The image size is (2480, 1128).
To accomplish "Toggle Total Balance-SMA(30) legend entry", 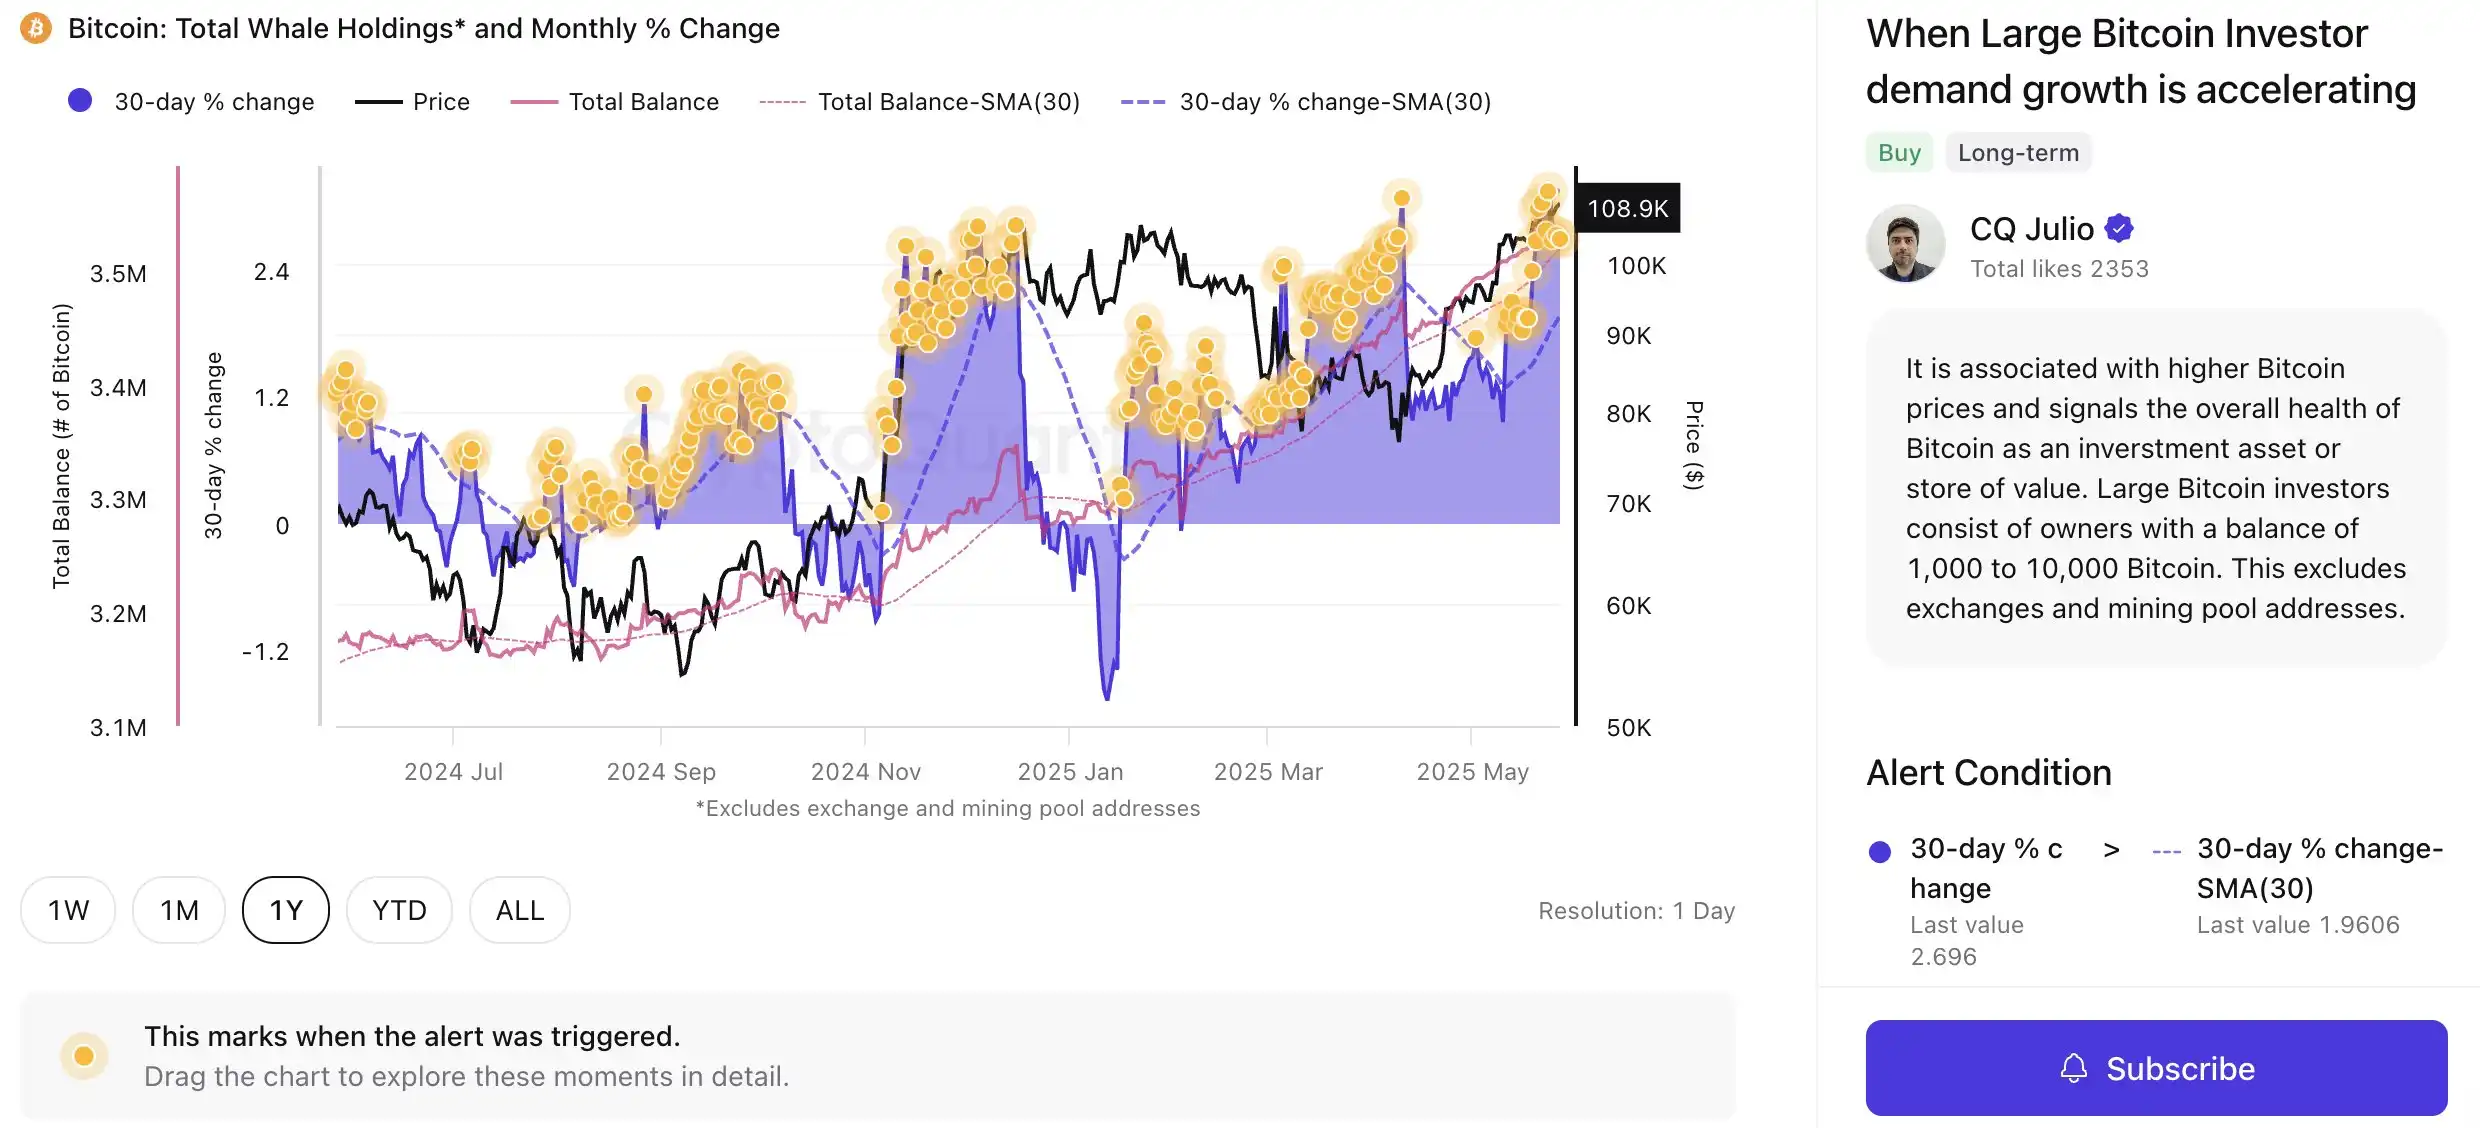I will tap(919, 102).
